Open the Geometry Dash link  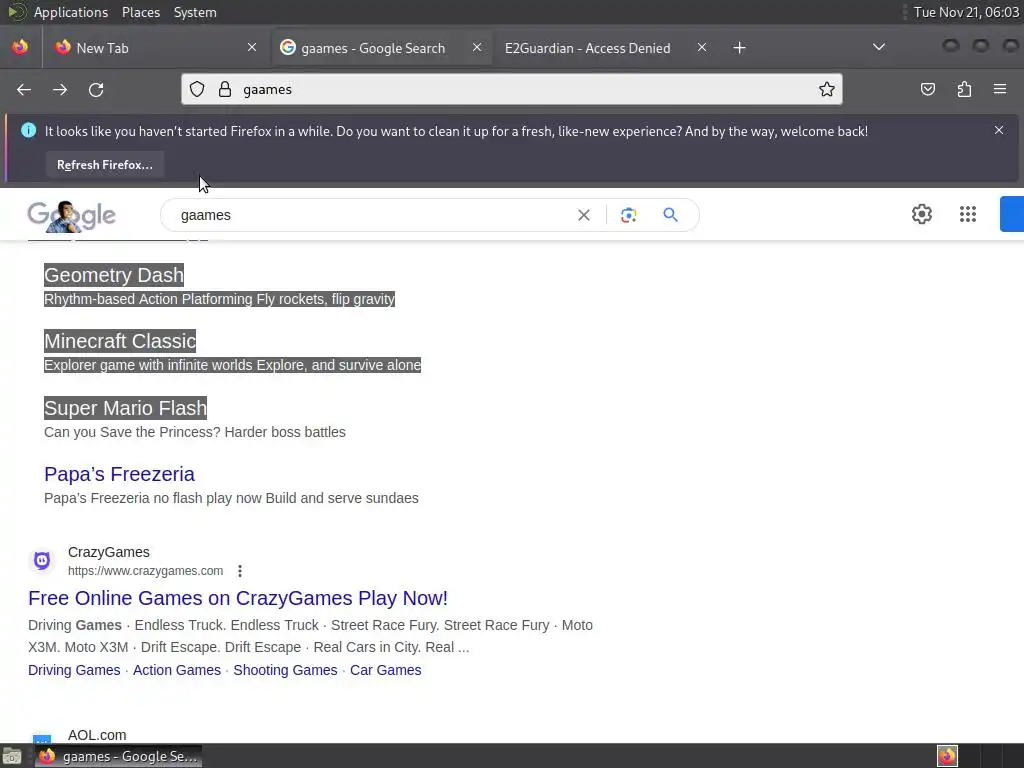click(114, 275)
